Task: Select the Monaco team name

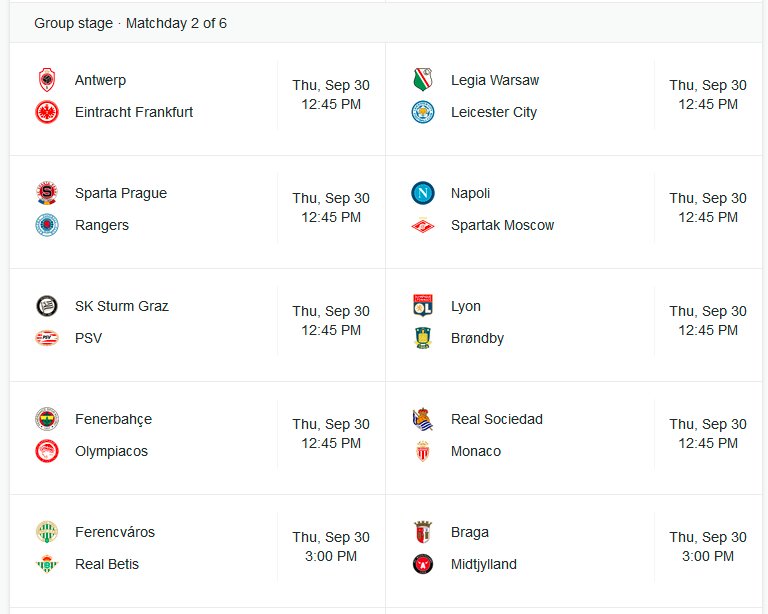Action: 476,451
